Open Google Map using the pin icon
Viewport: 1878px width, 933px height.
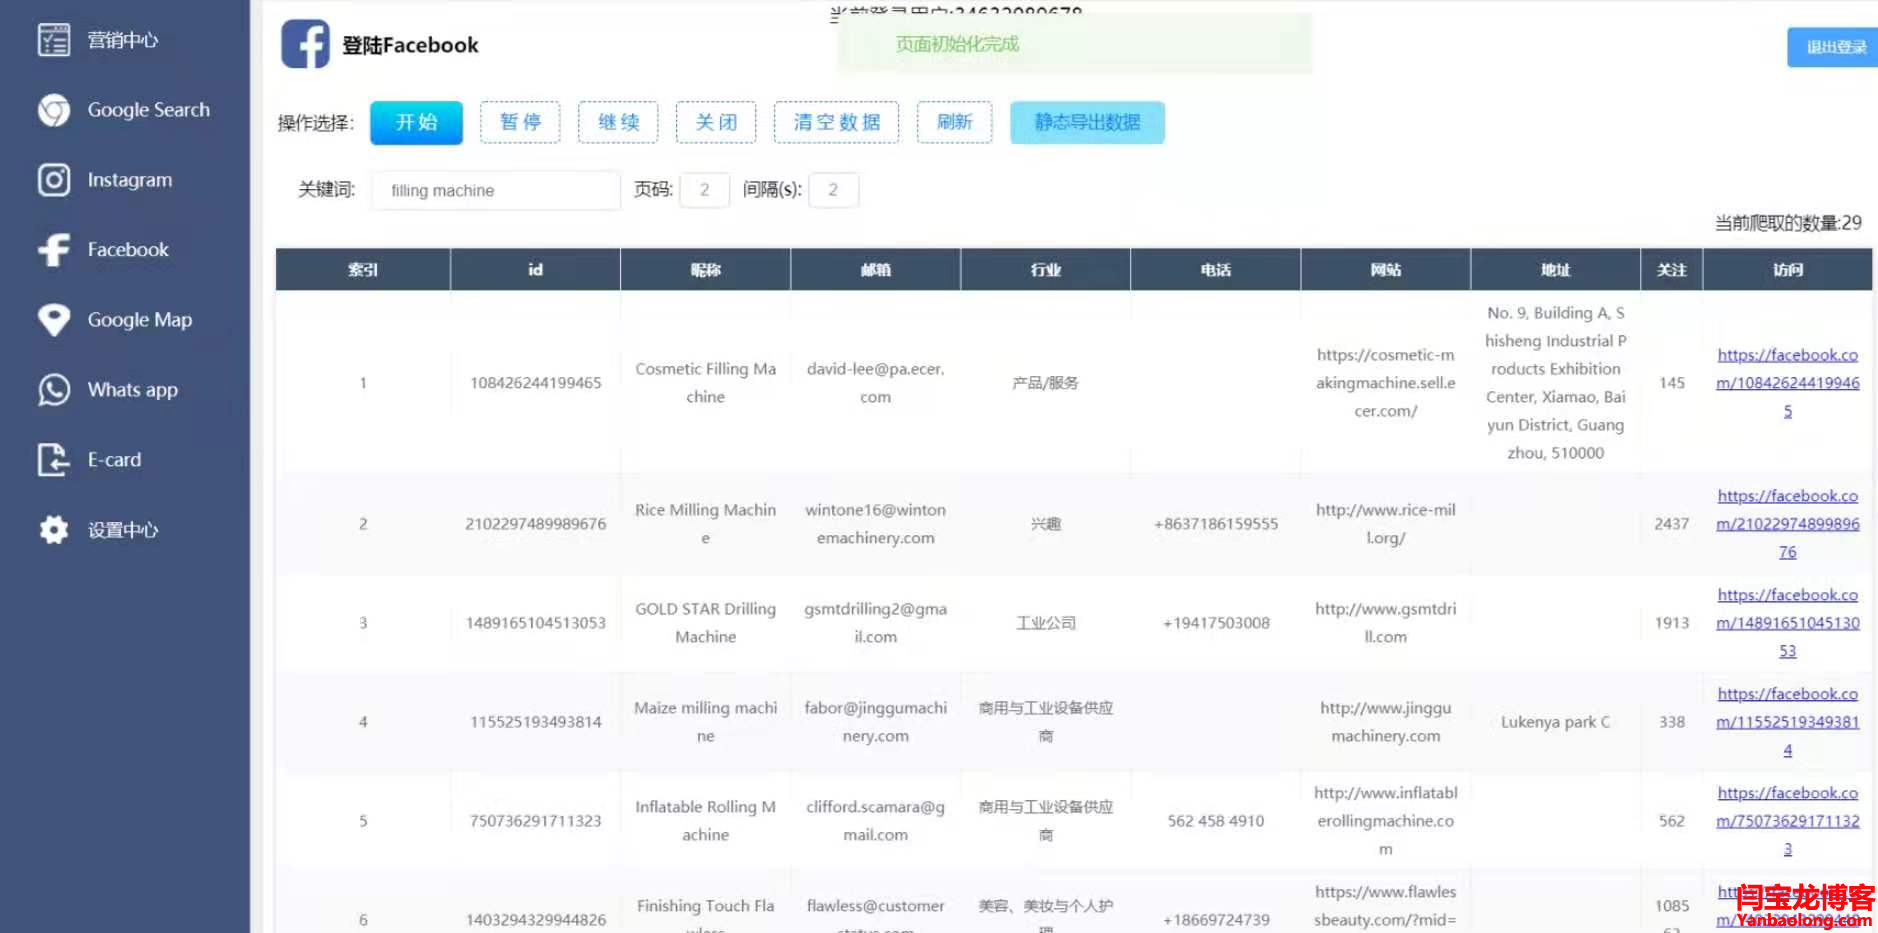(x=54, y=320)
